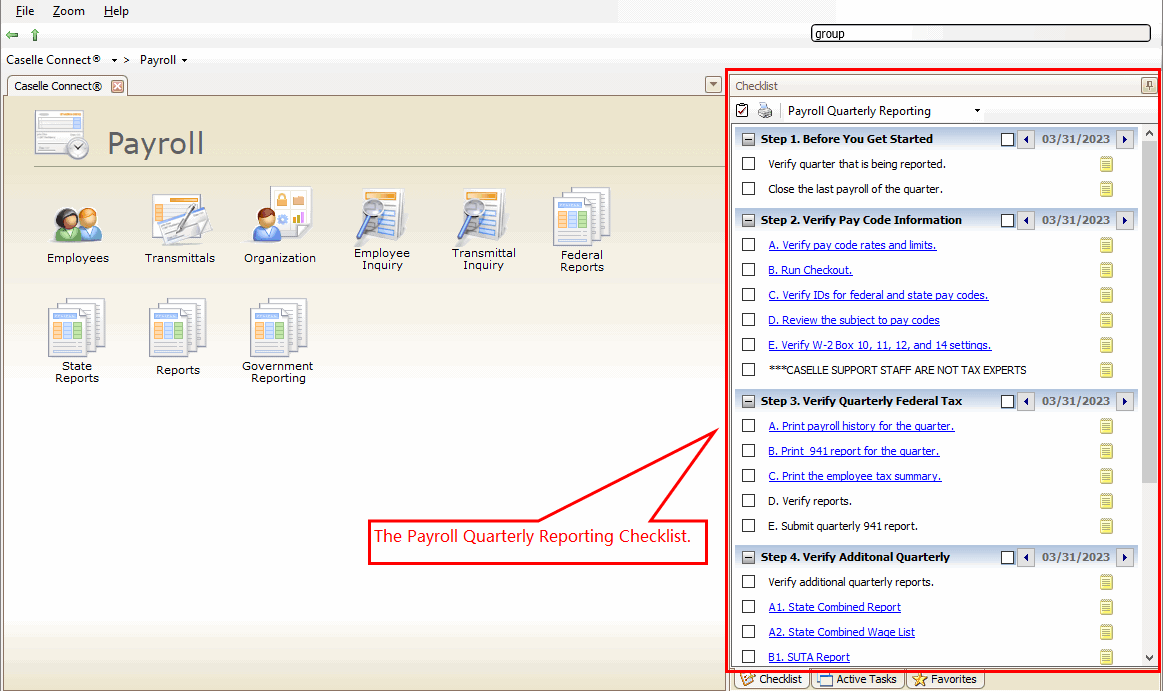Open Government Reporting icon
1163x691 pixels.
pos(278,330)
